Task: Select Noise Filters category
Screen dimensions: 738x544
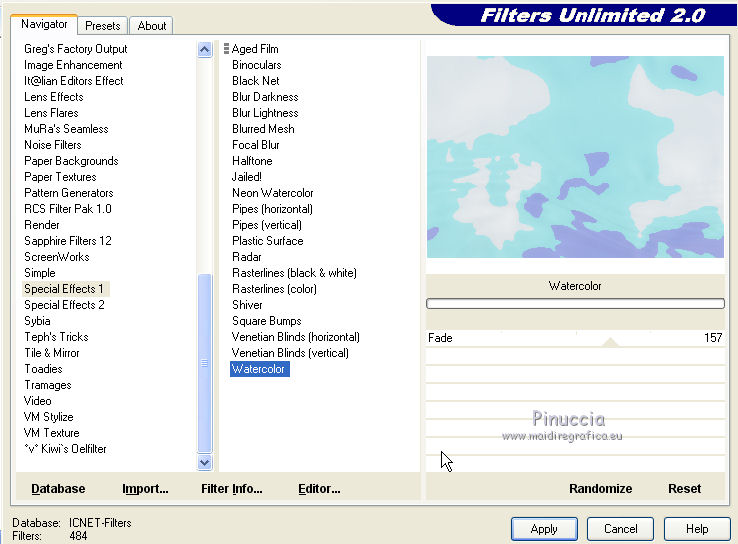Action: point(53,145)
